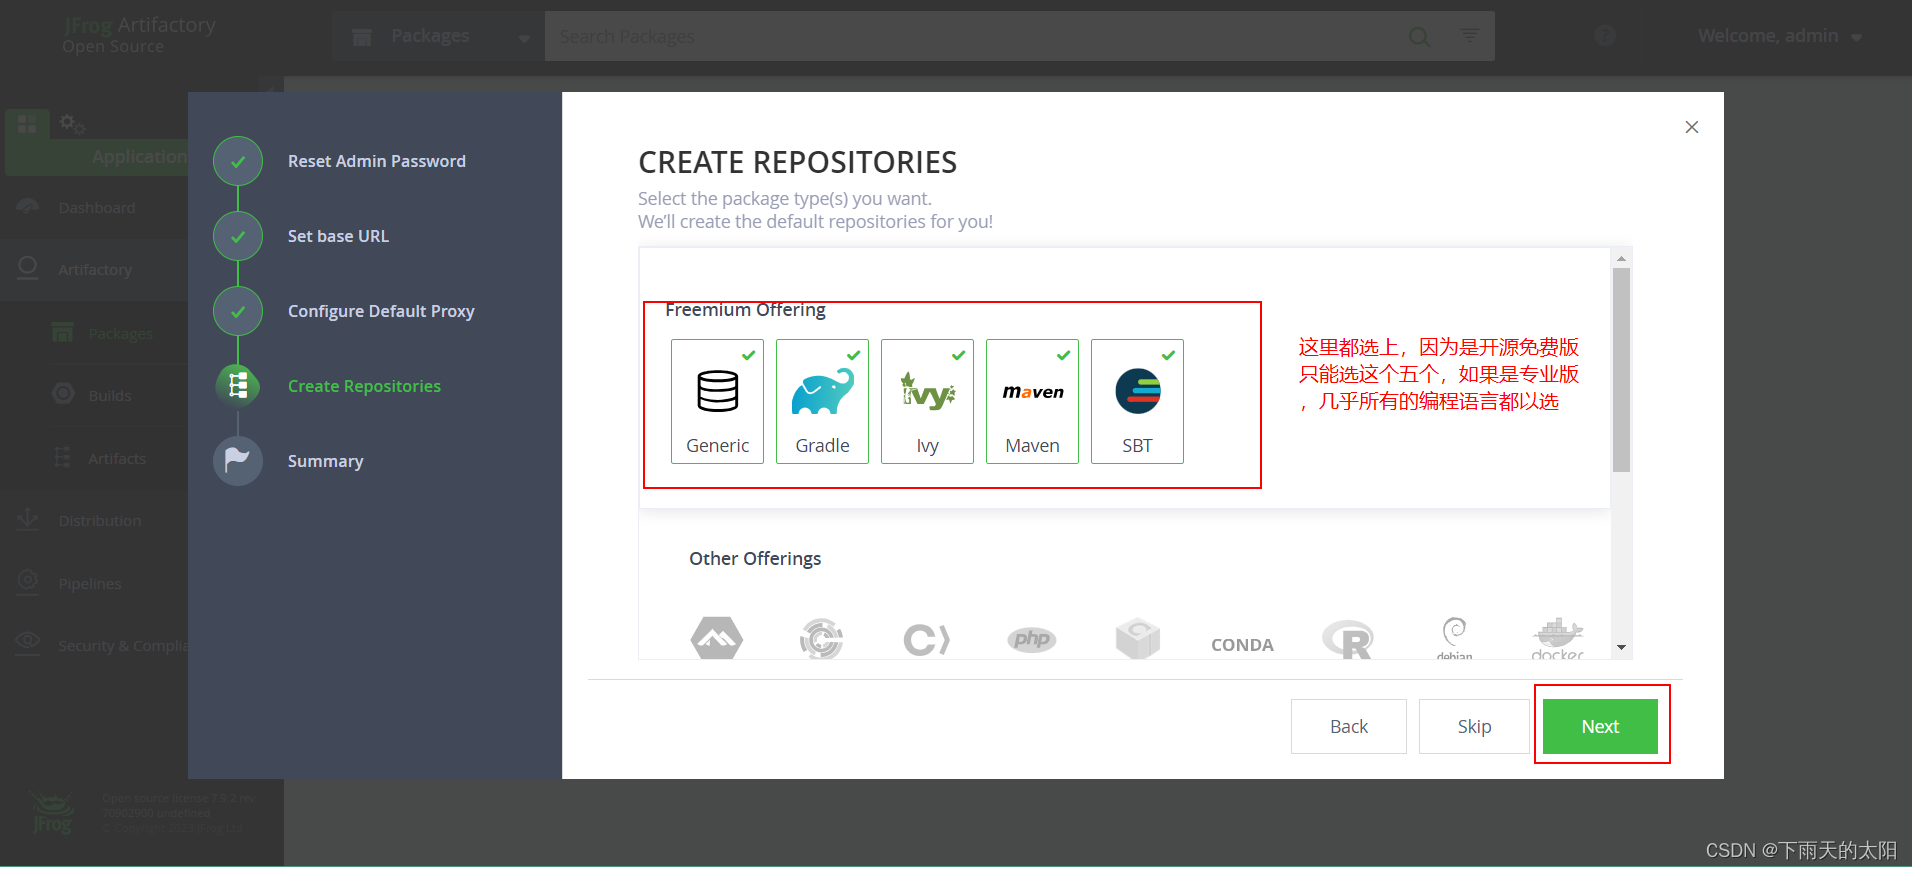Select the CocoaPods package icon

[x=821, y=639]
